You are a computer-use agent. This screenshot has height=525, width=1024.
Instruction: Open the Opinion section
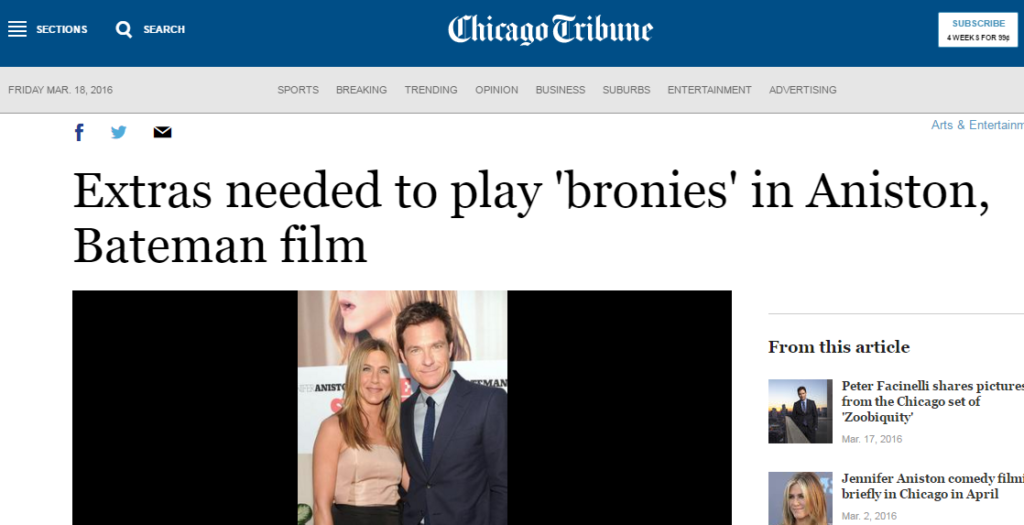pos(496,90)
